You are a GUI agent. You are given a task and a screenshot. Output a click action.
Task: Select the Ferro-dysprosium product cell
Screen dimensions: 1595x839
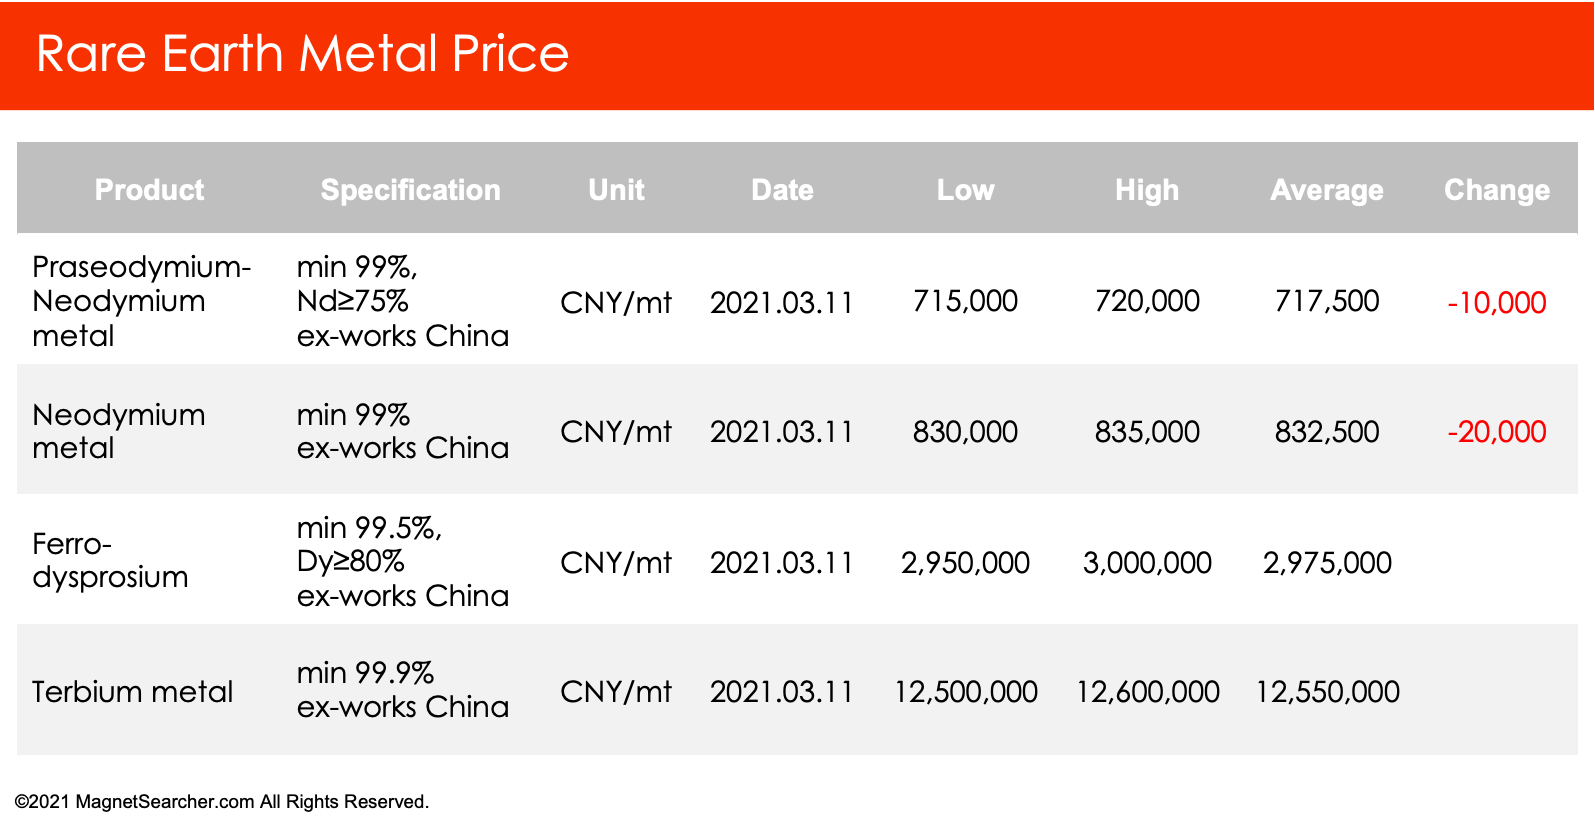(110, 560)
